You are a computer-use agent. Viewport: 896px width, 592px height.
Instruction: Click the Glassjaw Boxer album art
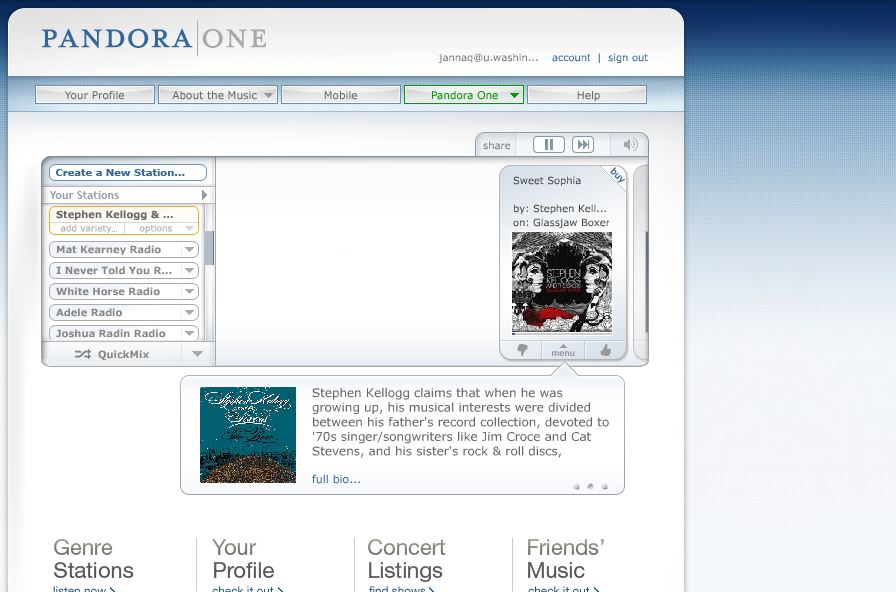coord(562,282)
